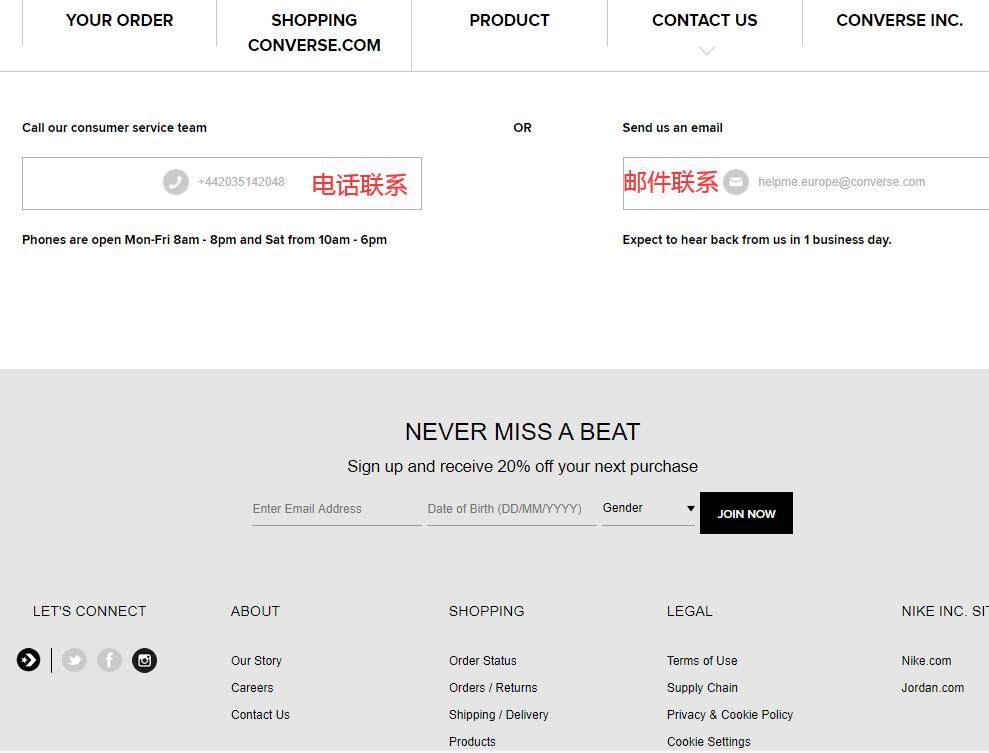The image size is (989, 753).
Task: Expand the Gender dropdown
Action: tap(648, 508)
